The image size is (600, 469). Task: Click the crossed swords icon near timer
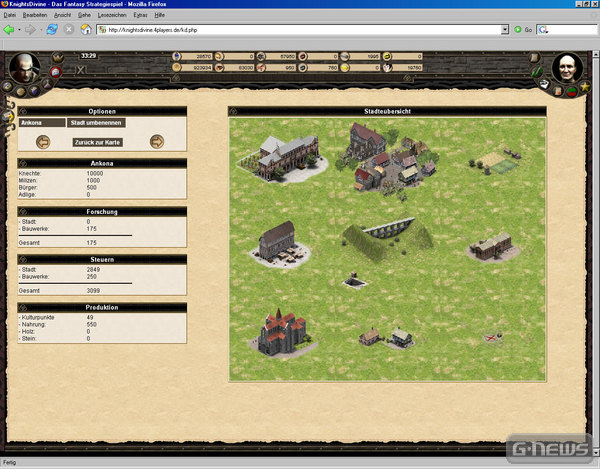pyautogui.click(x=80, y=70)
